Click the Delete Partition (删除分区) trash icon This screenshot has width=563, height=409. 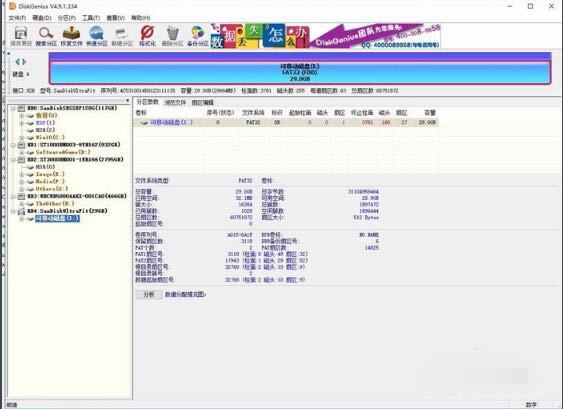173,36
